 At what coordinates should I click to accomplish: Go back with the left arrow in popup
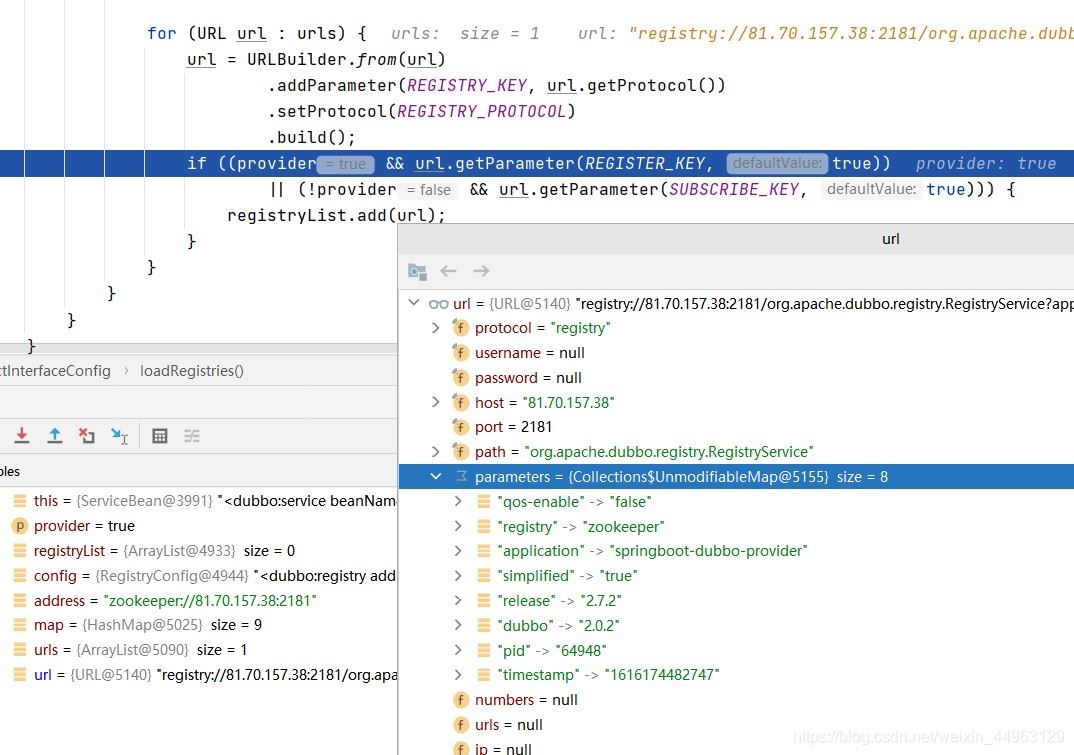pyautogui.click(x=449, y=271)
